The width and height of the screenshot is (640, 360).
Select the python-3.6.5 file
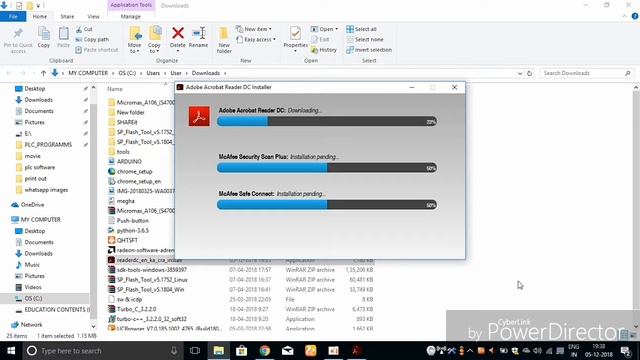coord(128,230)
